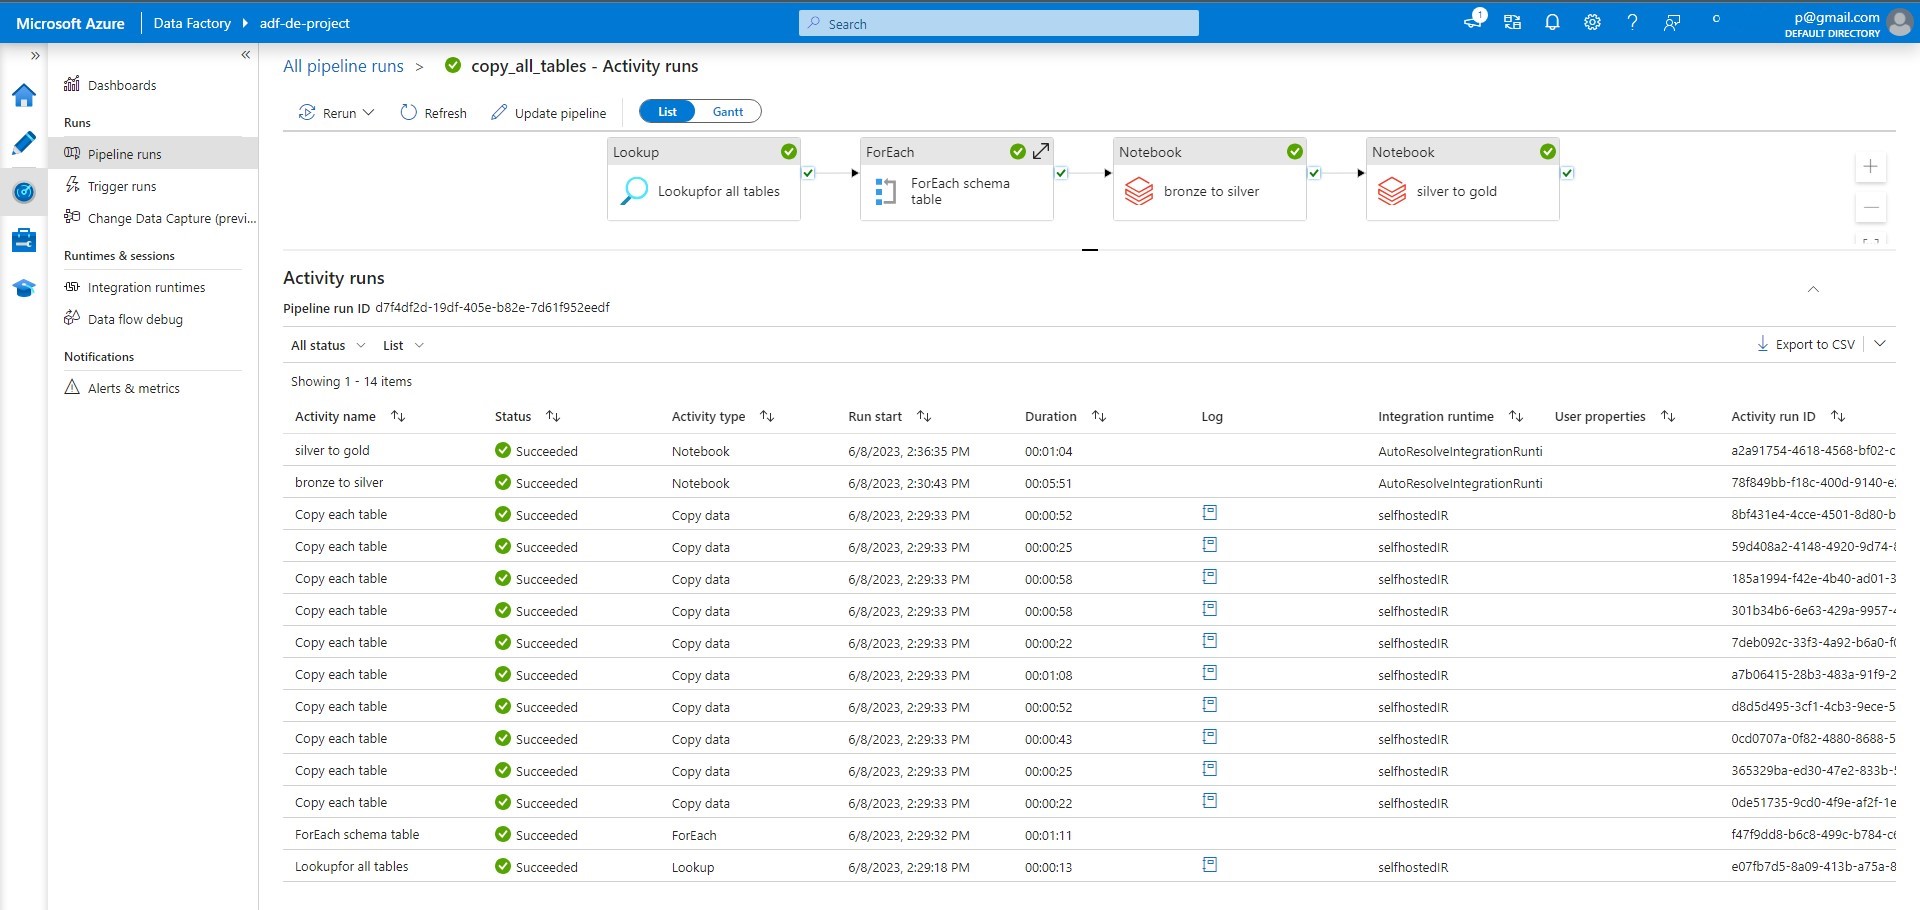Expand ForEach activity via its pop-out icon
Viewport: 1920px width, 910px height.
point(1040,151)
